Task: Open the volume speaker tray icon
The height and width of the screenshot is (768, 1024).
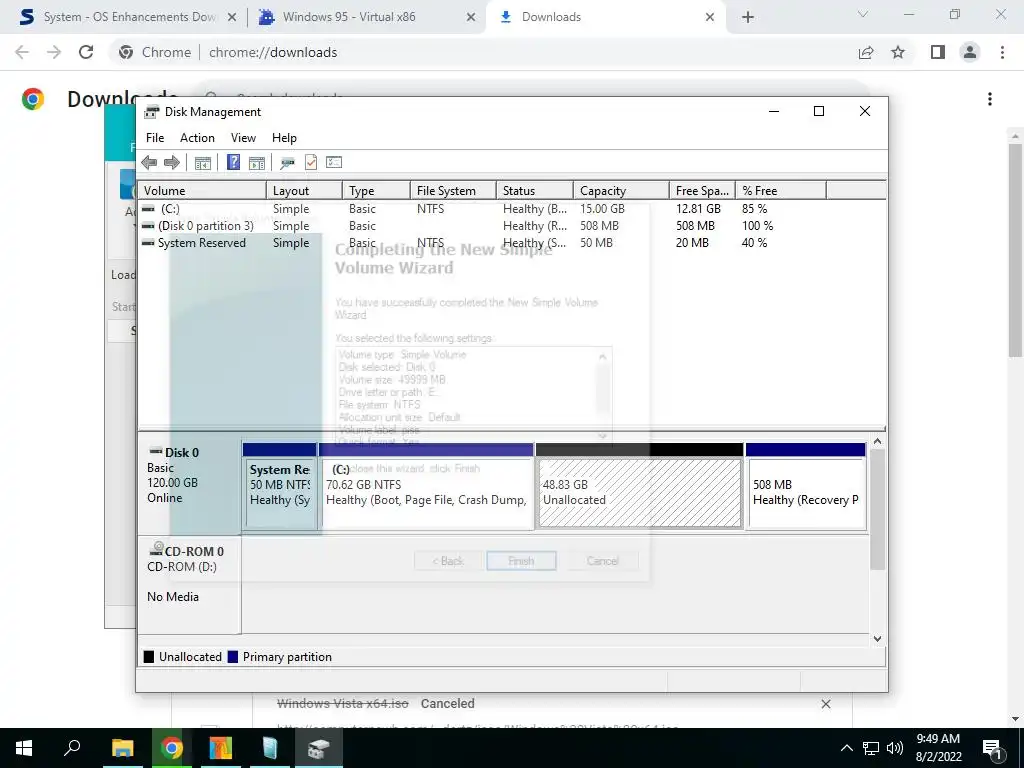Action: (x=895, y=748)
